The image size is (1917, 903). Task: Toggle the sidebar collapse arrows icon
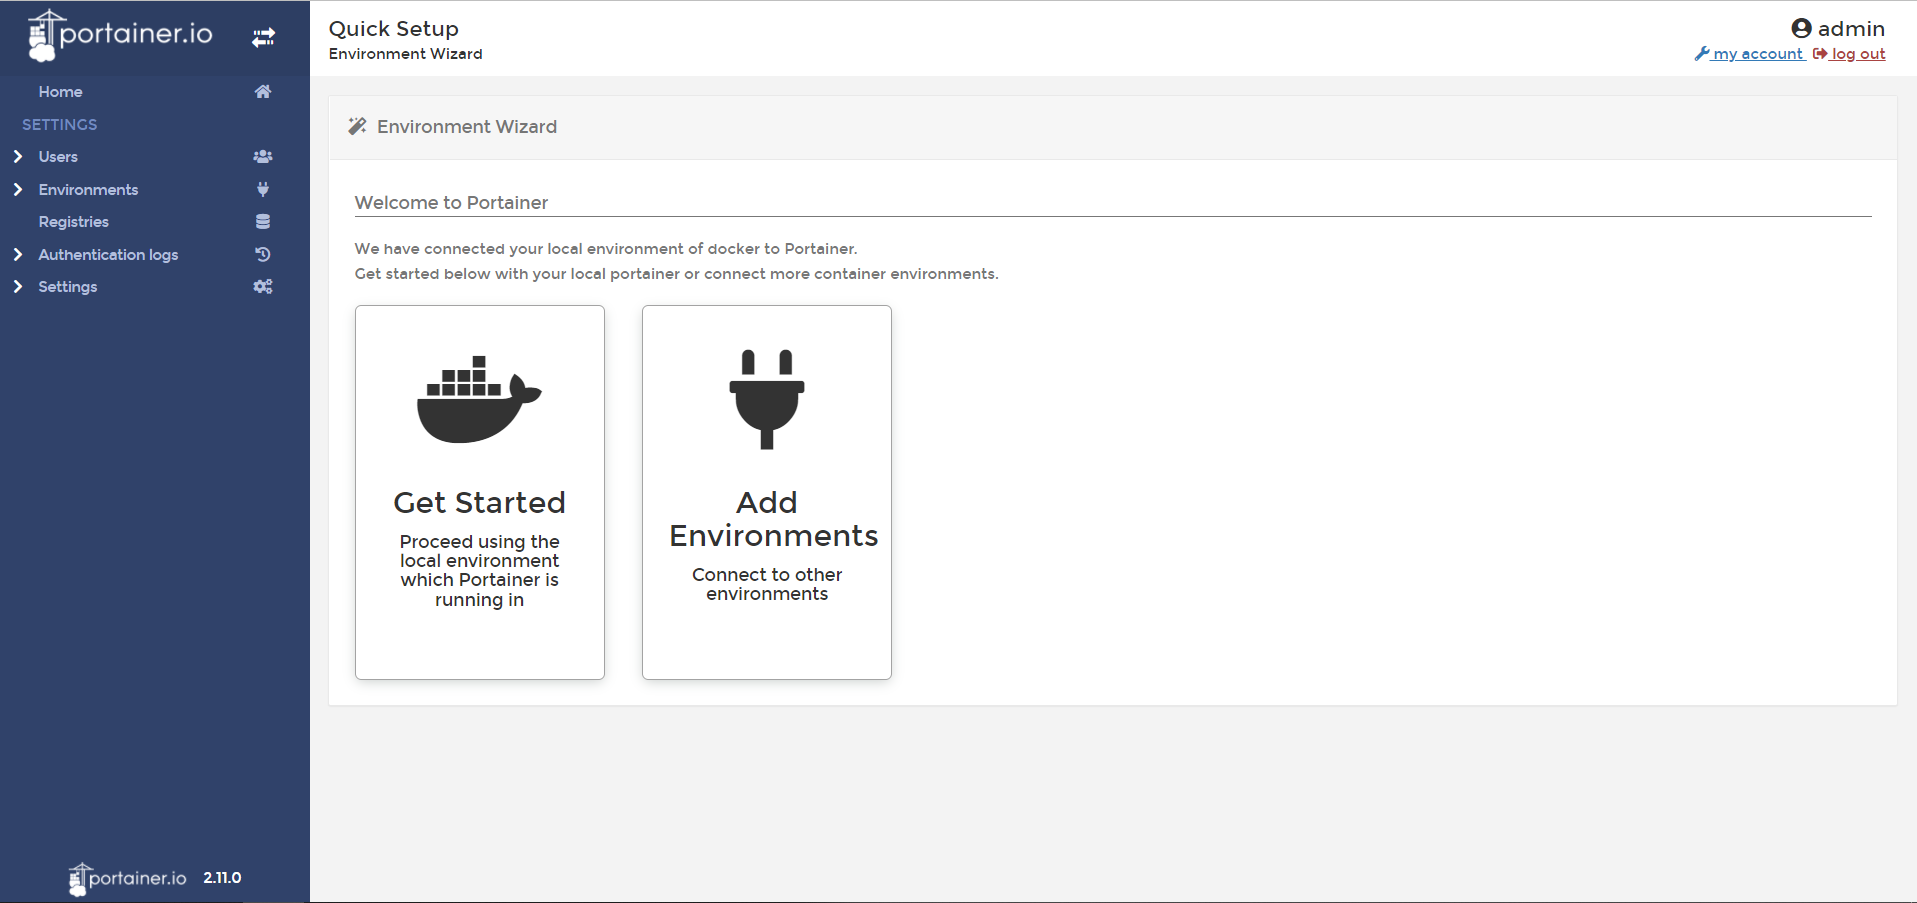pyautogui.click(x=263, y=38)
